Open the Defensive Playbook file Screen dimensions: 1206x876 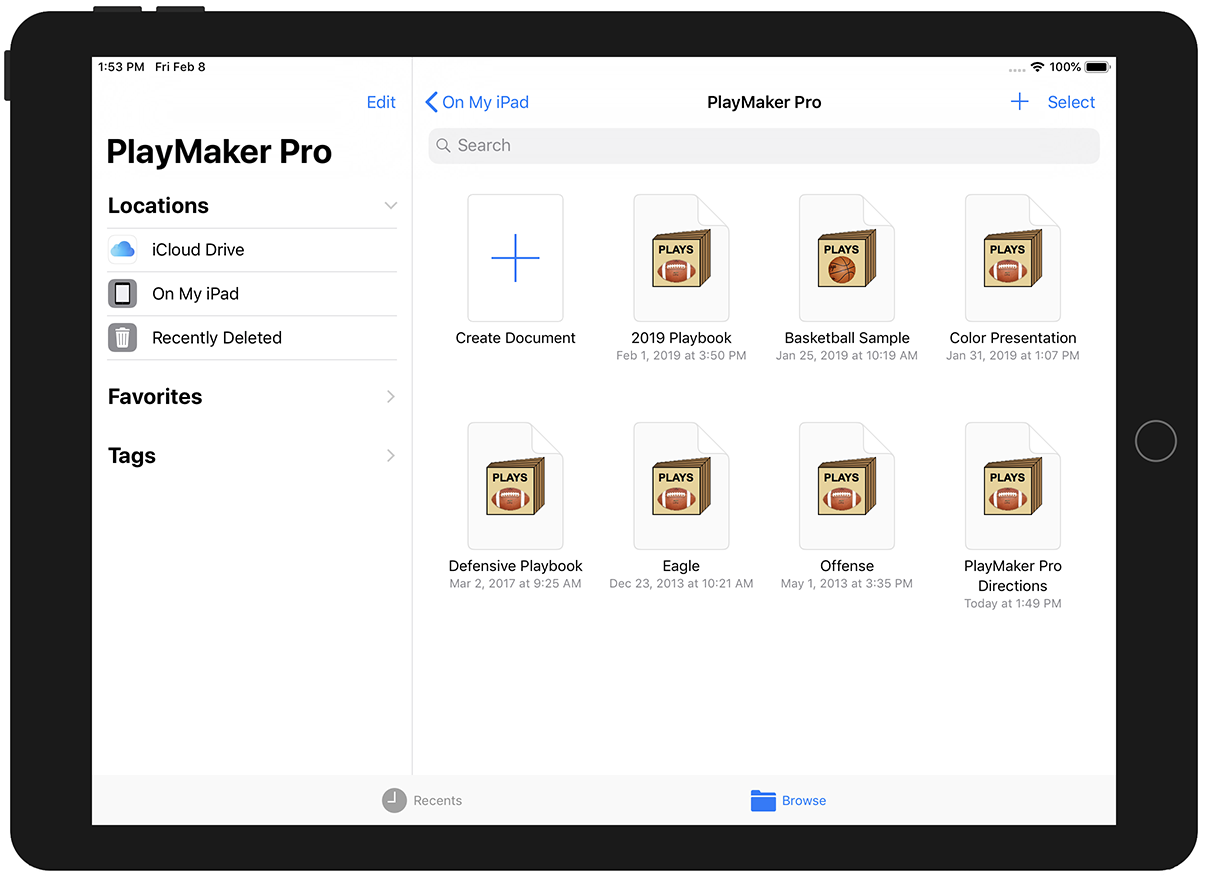click(x=515, y=486)
